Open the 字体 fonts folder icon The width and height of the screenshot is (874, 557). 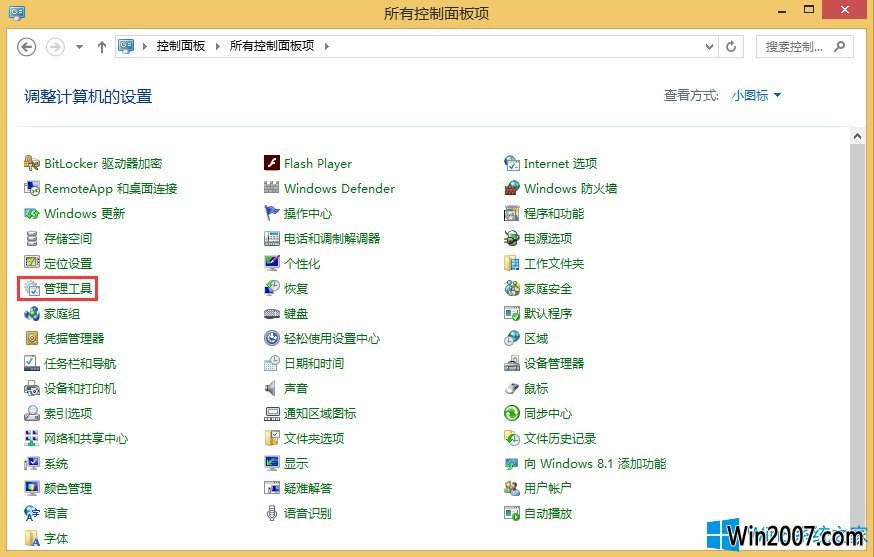pos(32,538)
